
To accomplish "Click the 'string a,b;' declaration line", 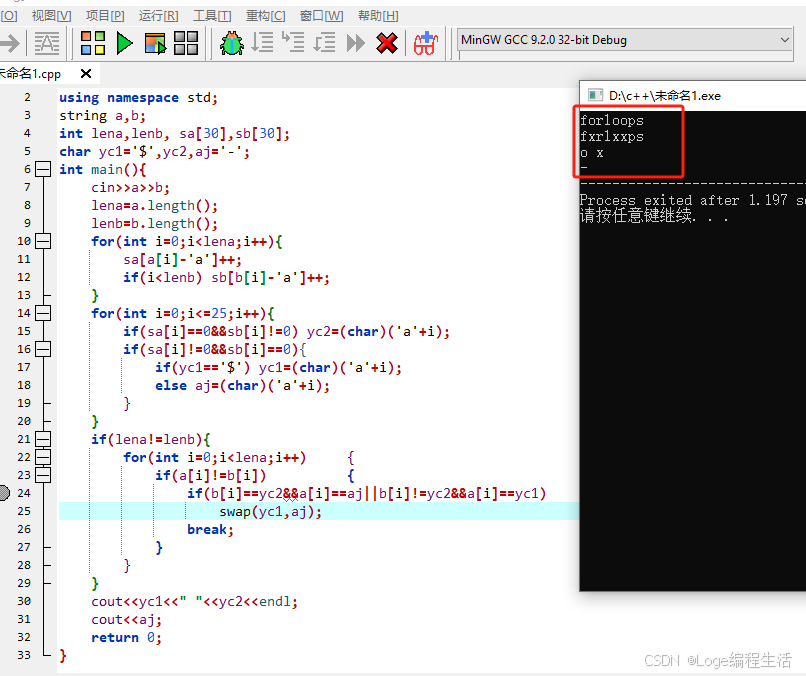I will [102, 116].
